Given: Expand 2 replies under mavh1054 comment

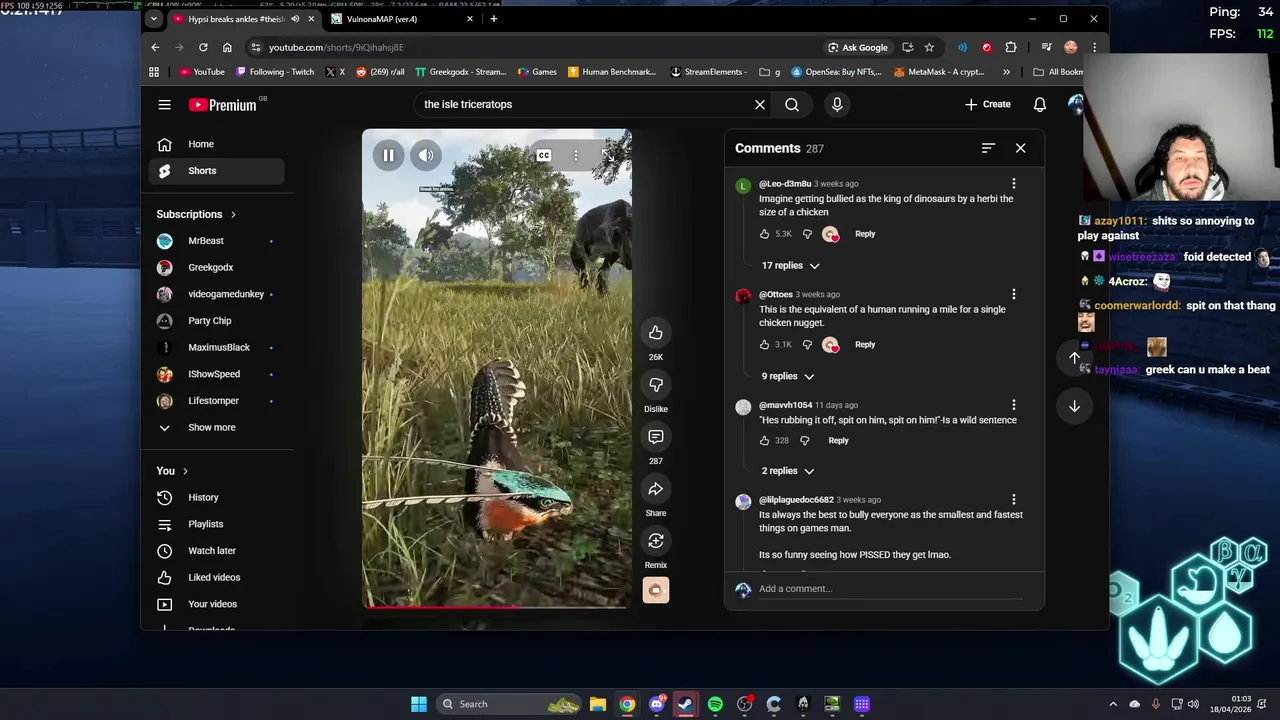Looking at the screenshot, I should (788, 471).
